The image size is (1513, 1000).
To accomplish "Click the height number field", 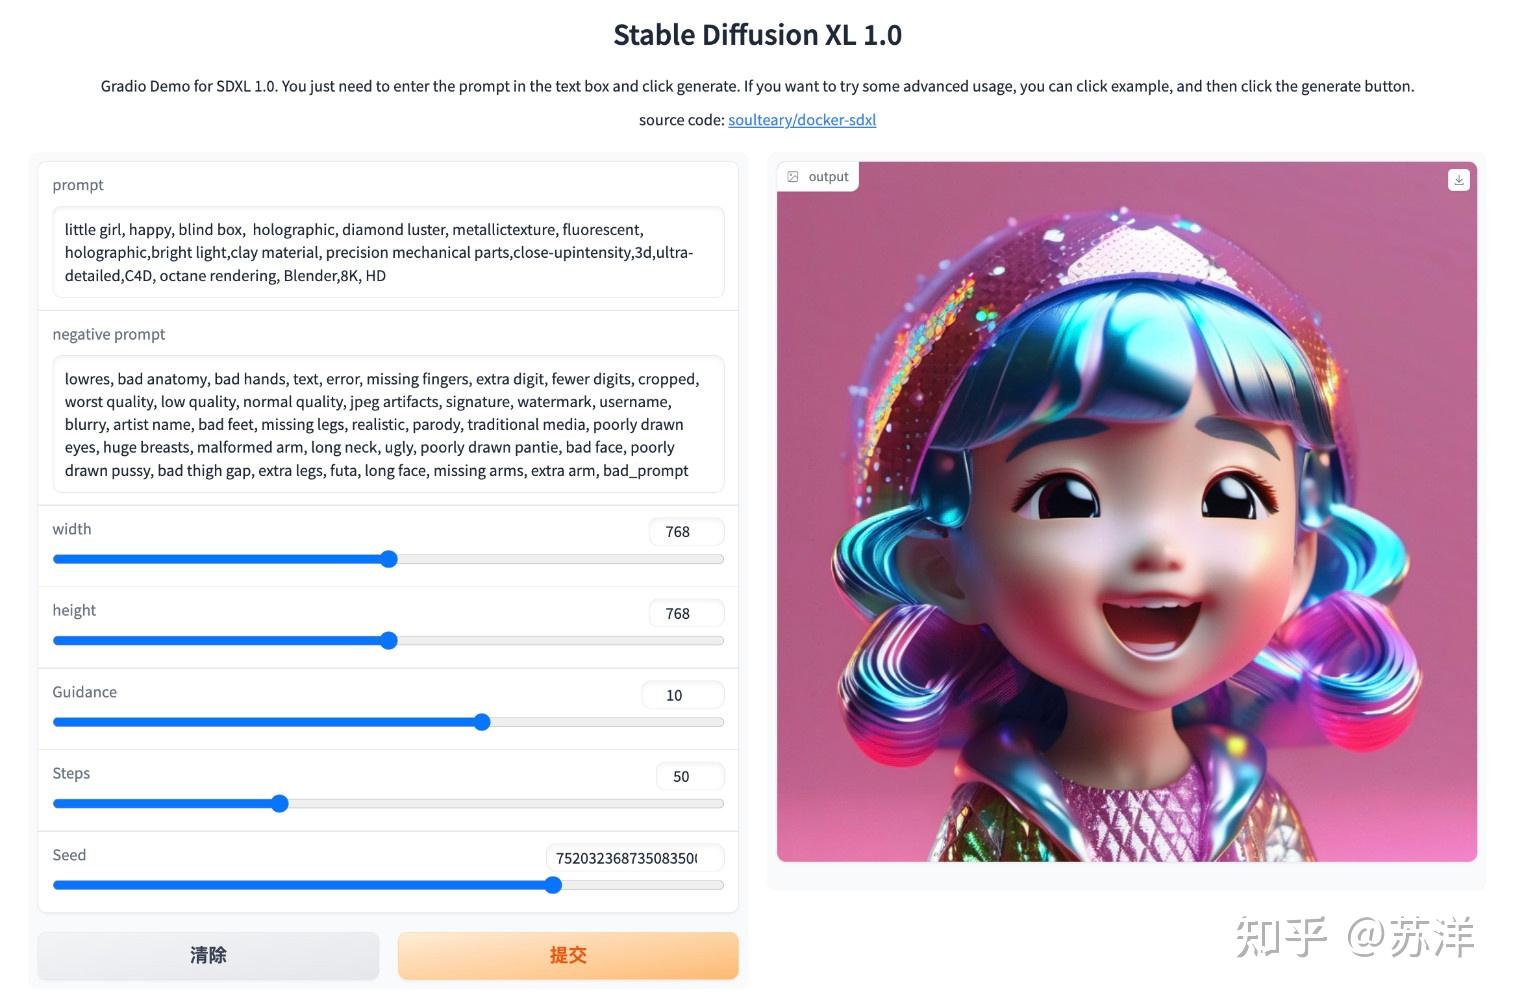I will point(685,614).
